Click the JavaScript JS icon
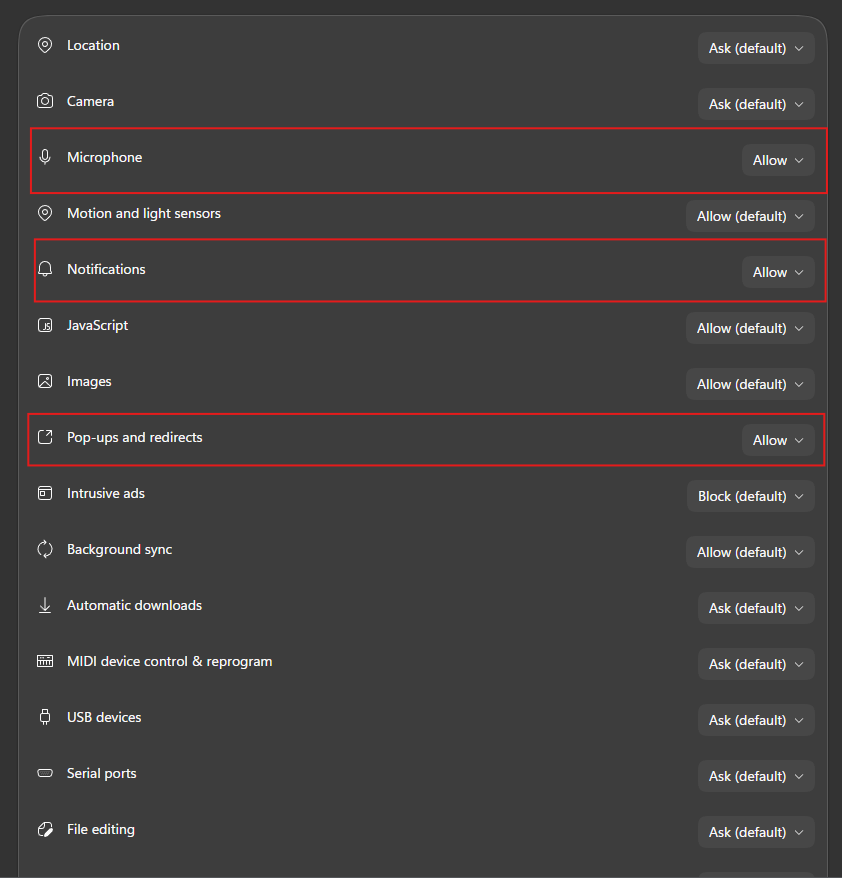The width and height of the screenshot is (842, 878). (45, 325)
